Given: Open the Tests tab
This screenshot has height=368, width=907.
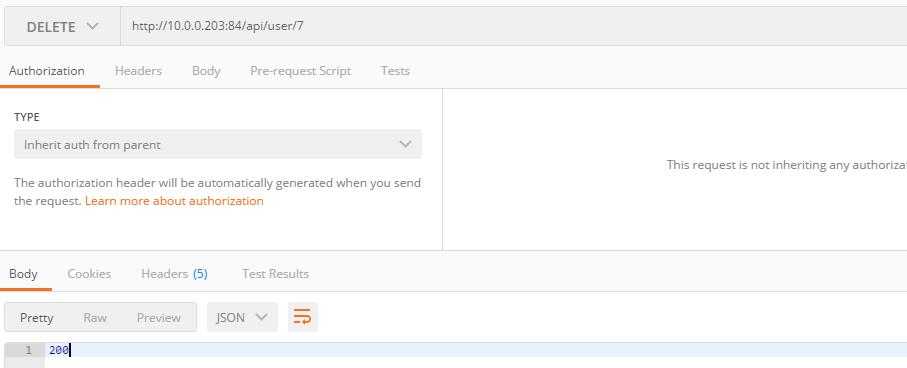Looking at the screenshot, I should click(395, 71).
